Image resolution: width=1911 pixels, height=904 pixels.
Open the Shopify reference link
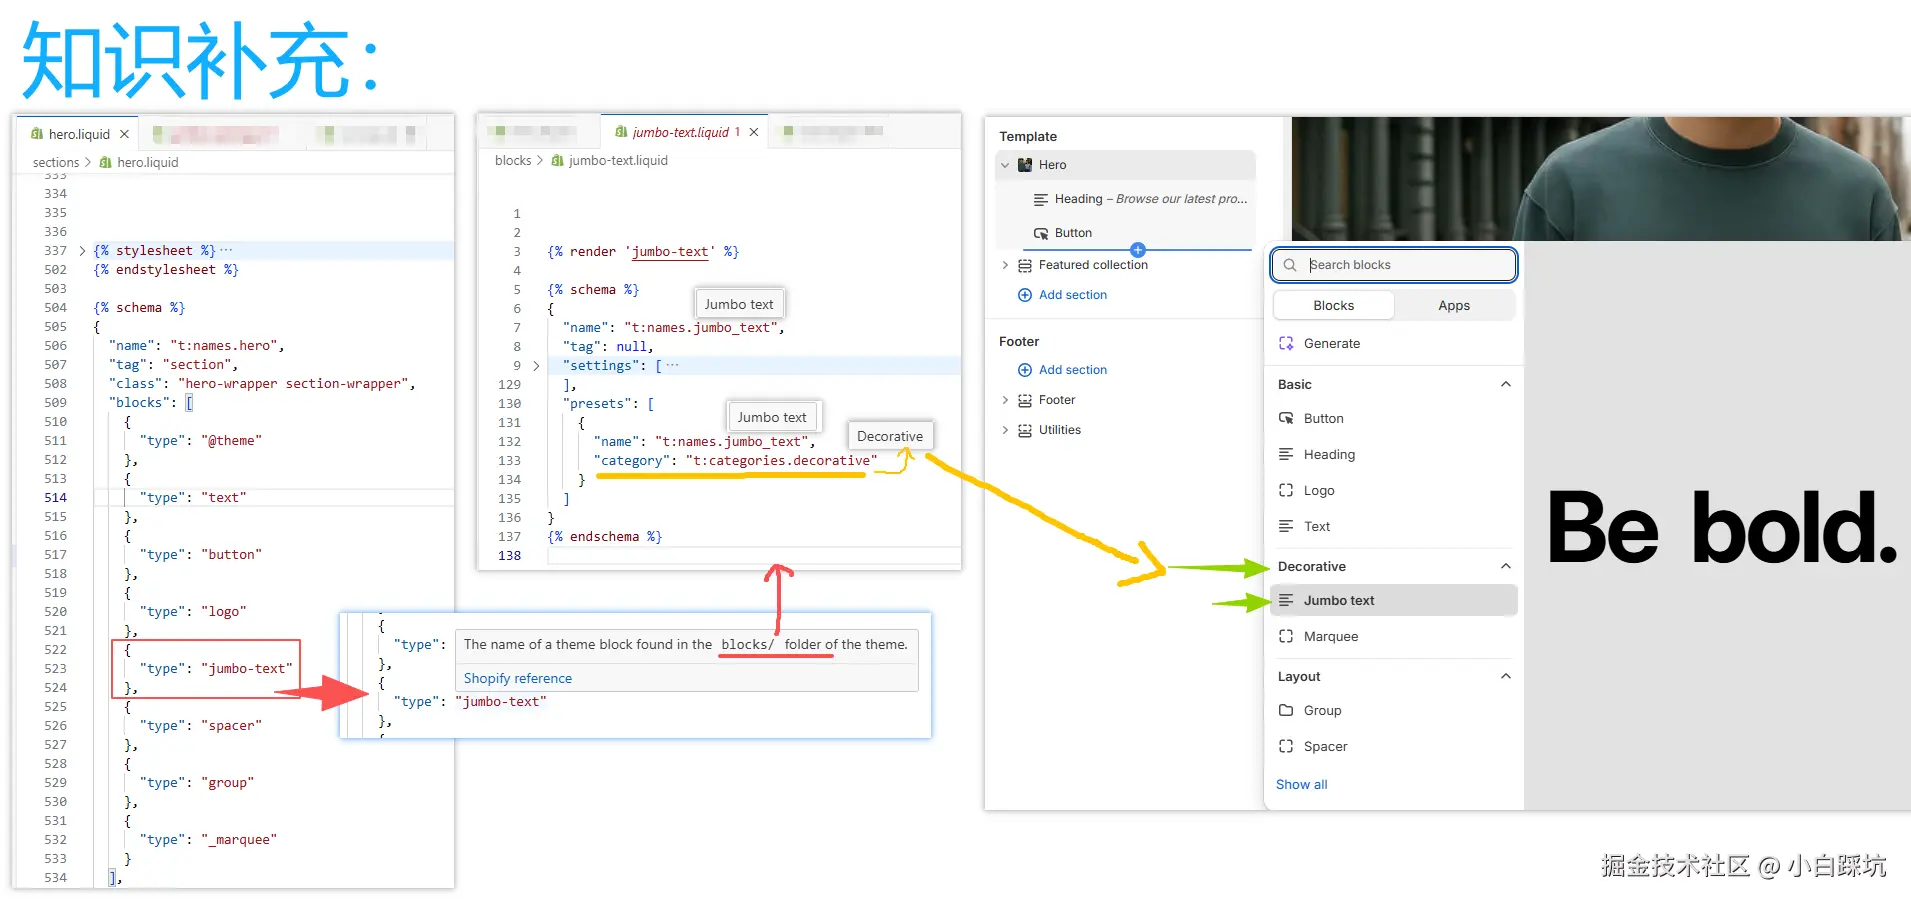(518, 678)
